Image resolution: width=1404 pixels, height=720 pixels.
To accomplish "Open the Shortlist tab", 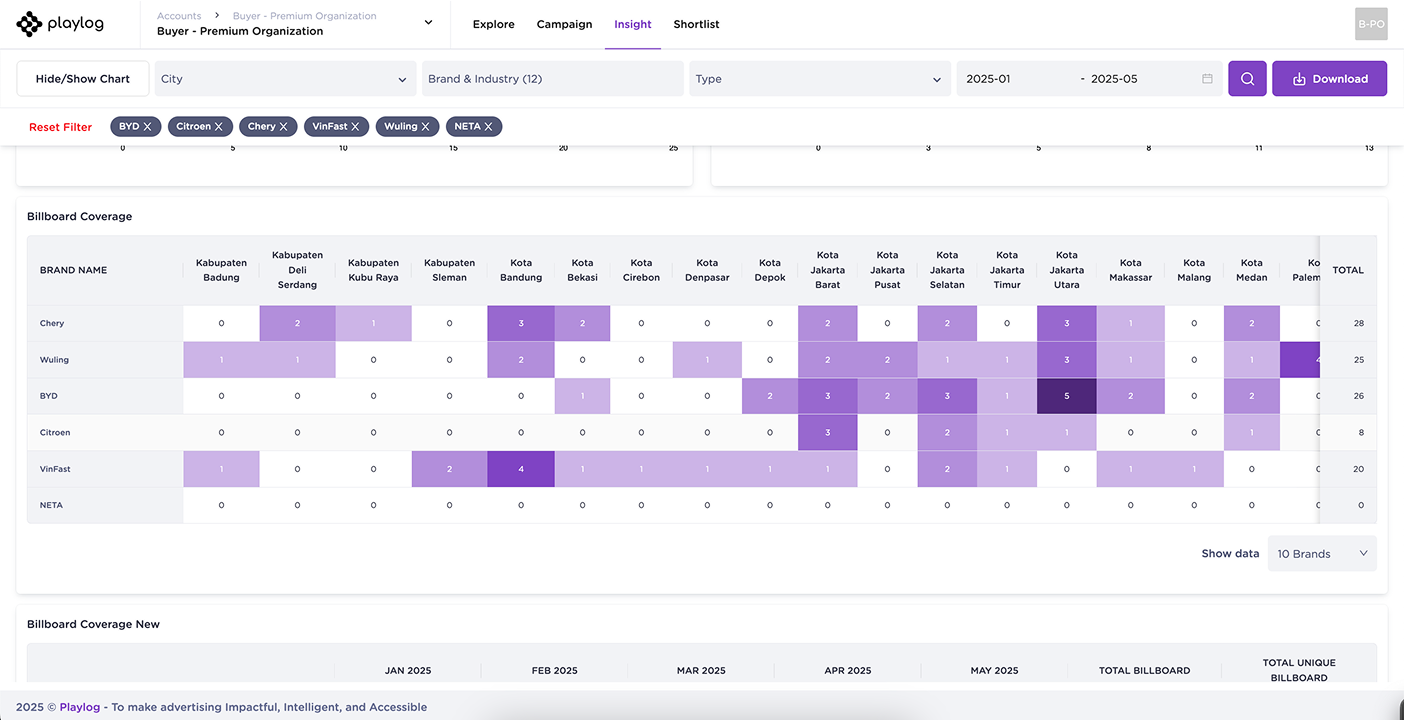I will click(x=696, y=24).
